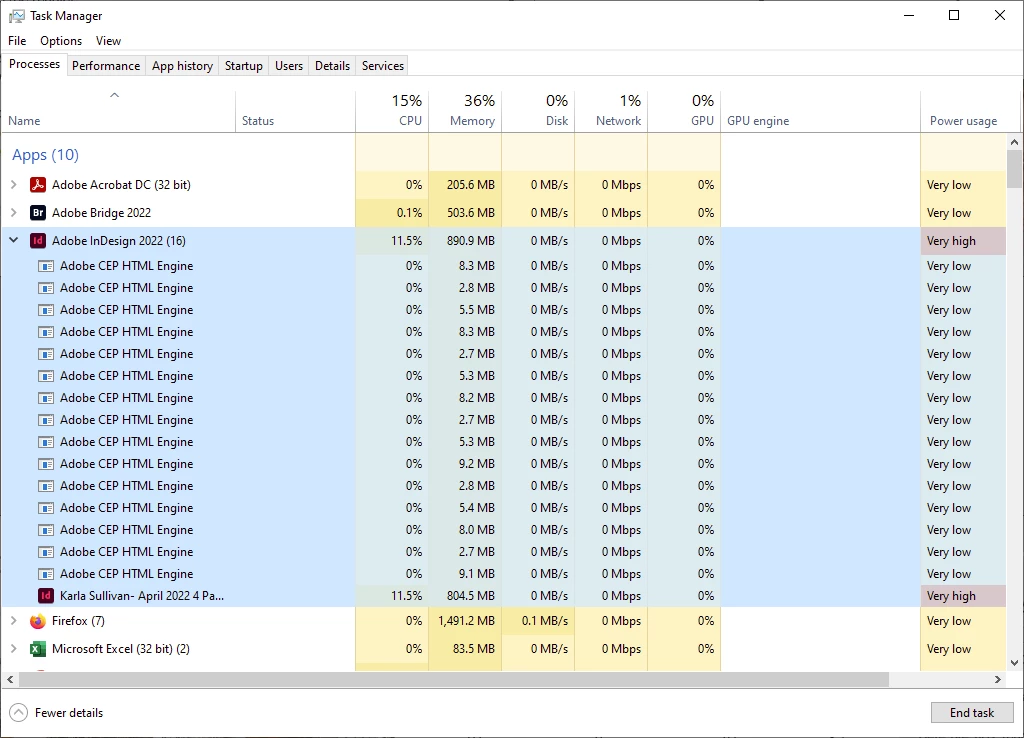Click the horizontal scrollbar left arrow
The width and height of the screenshot is (1024, 738).
[x=10, y=679]
